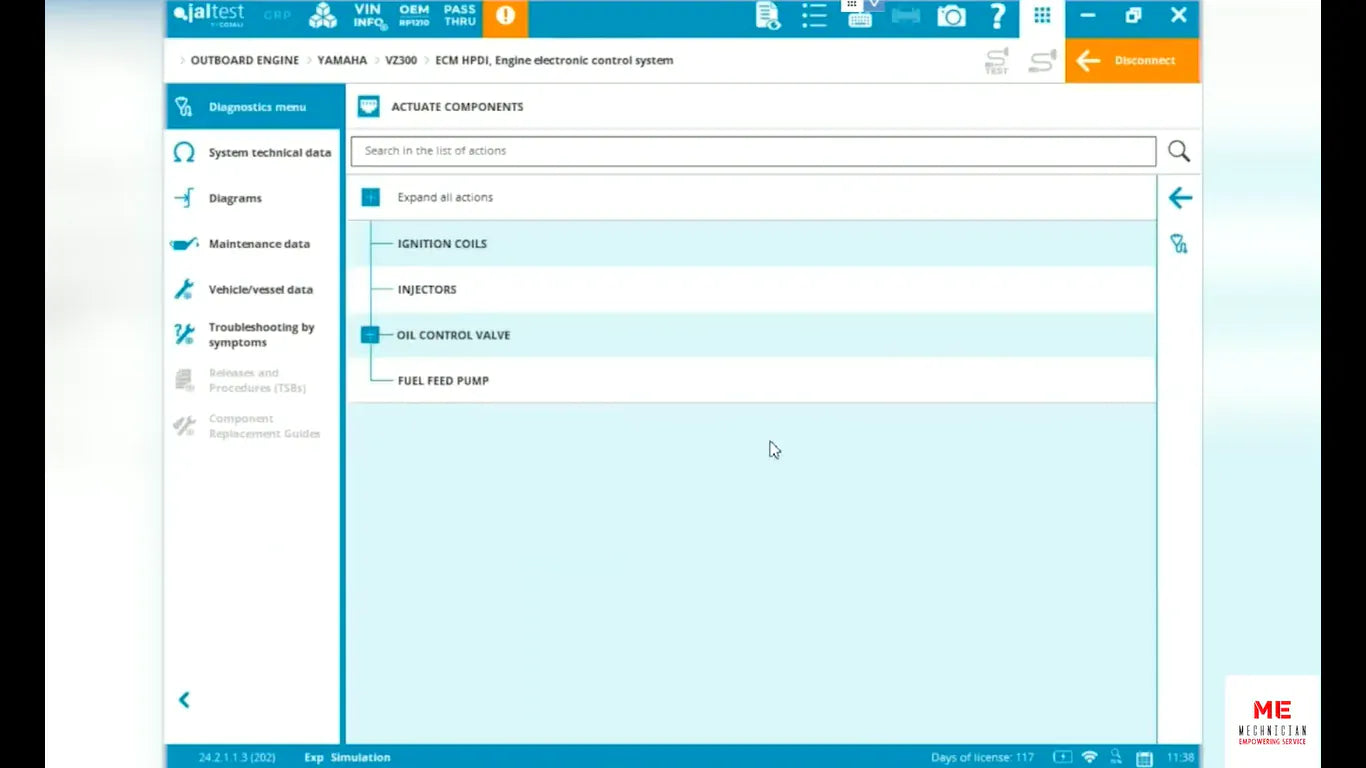Click the search magnifier icon
Screen dimensions: 1366x768
1178,150
